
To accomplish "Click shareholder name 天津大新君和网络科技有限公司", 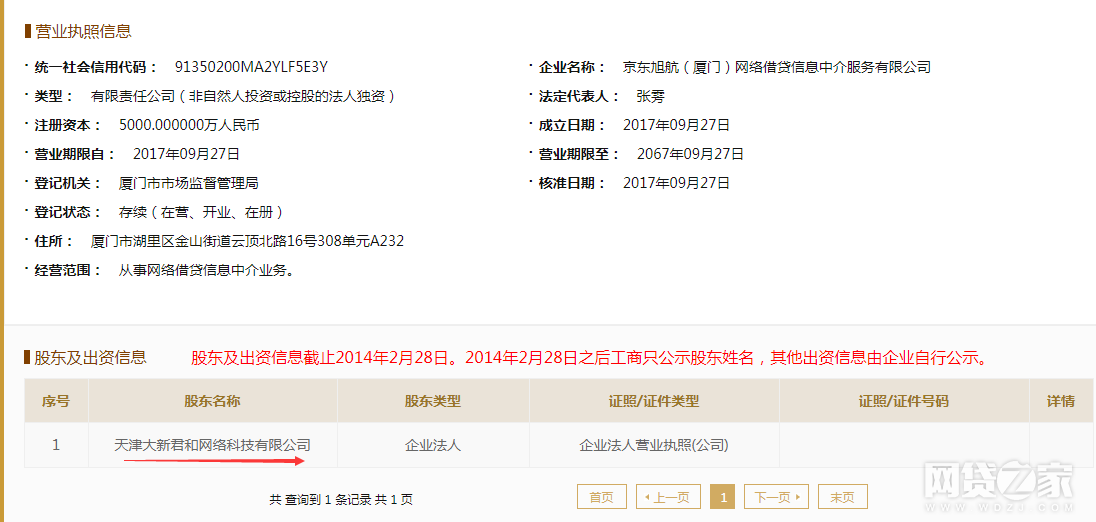I will pyautogui.click(x=212, y=444).
